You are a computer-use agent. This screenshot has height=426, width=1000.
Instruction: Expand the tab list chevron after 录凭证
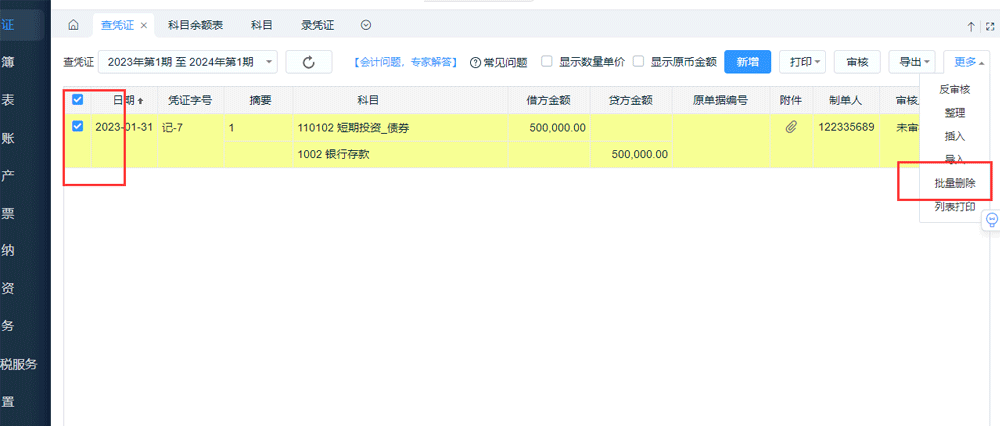(x=365, y=25)
